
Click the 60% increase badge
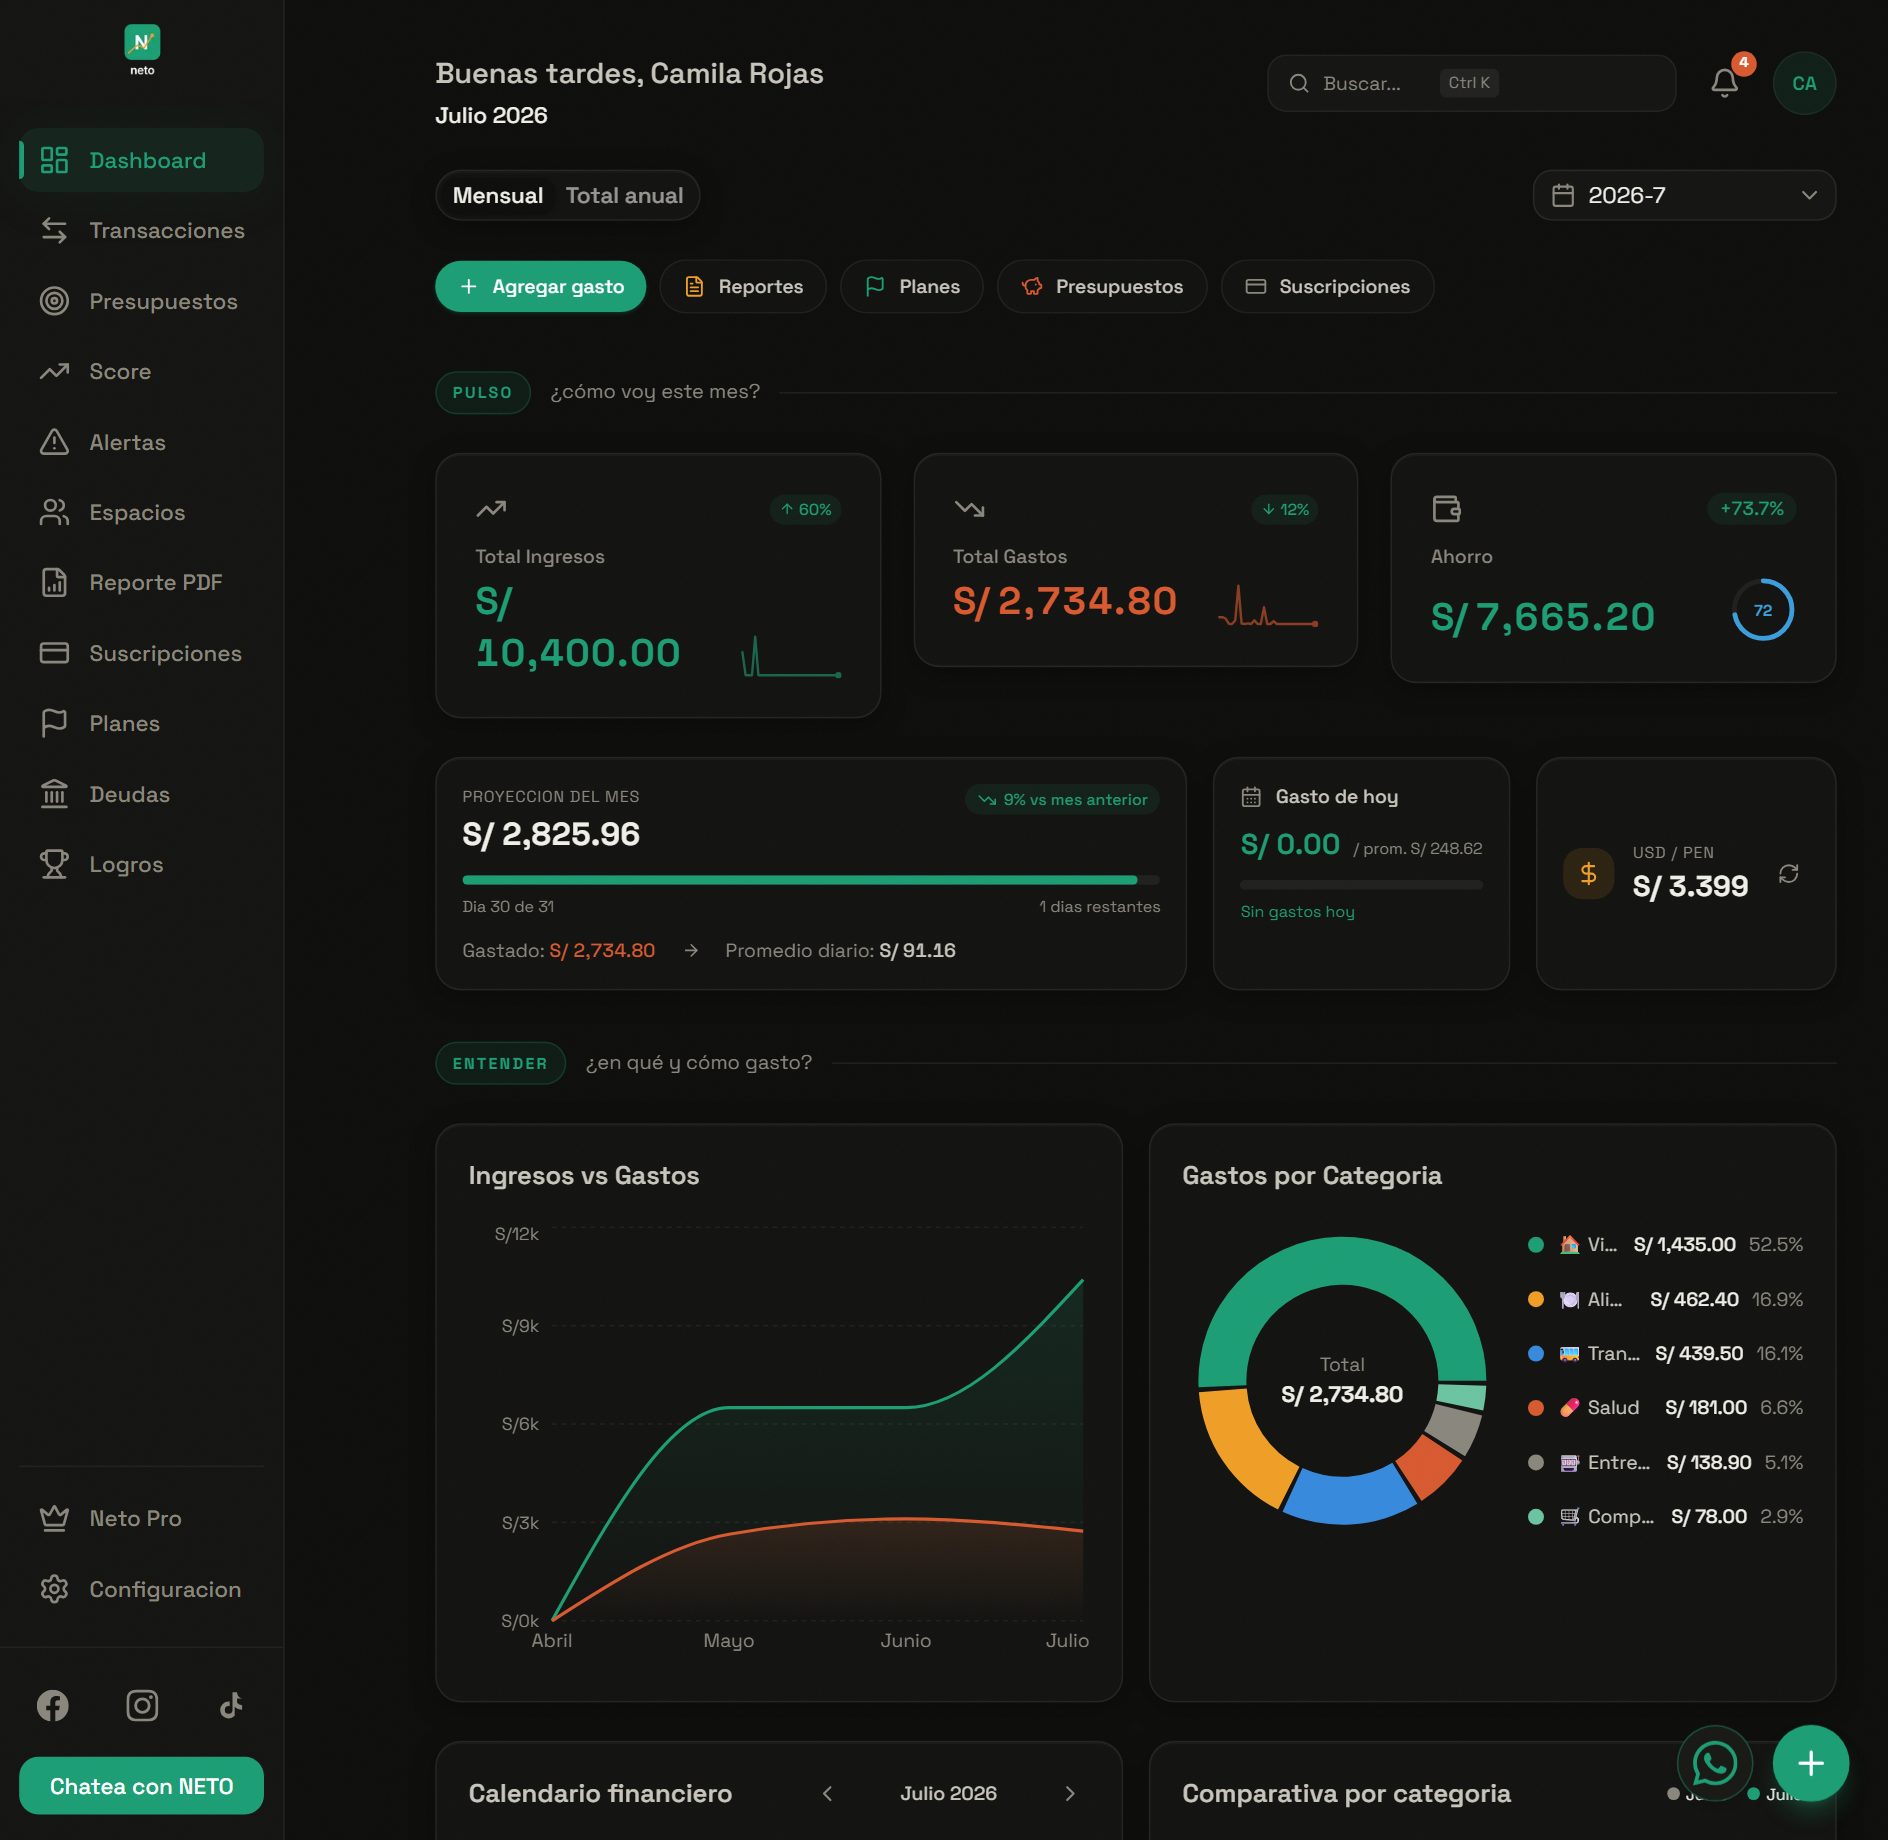[x=806, y=509]
